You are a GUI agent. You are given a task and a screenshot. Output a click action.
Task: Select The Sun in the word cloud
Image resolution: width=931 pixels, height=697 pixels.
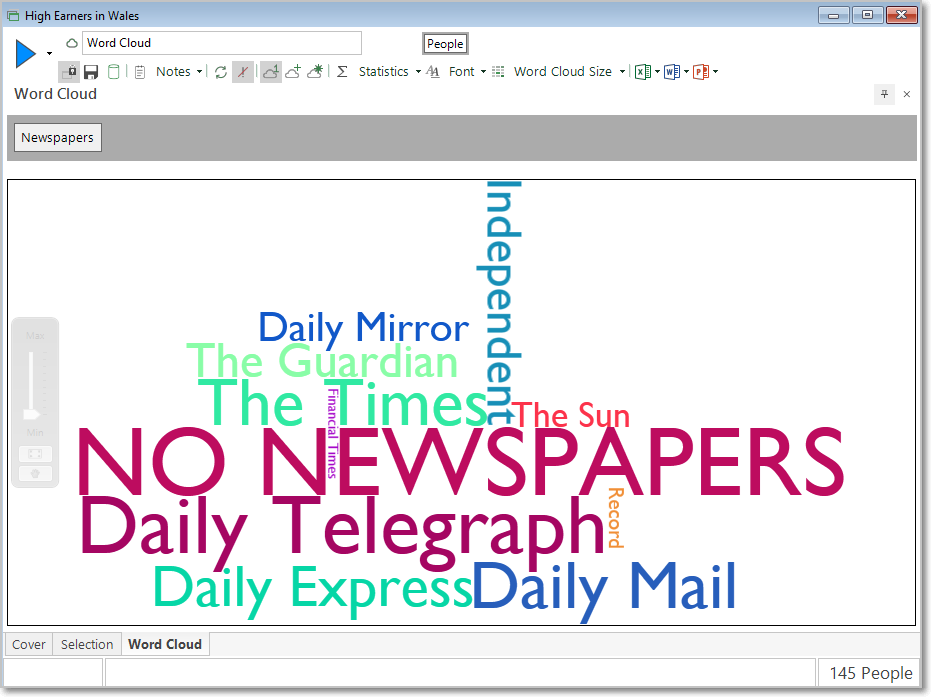click(x=571, y=415)
